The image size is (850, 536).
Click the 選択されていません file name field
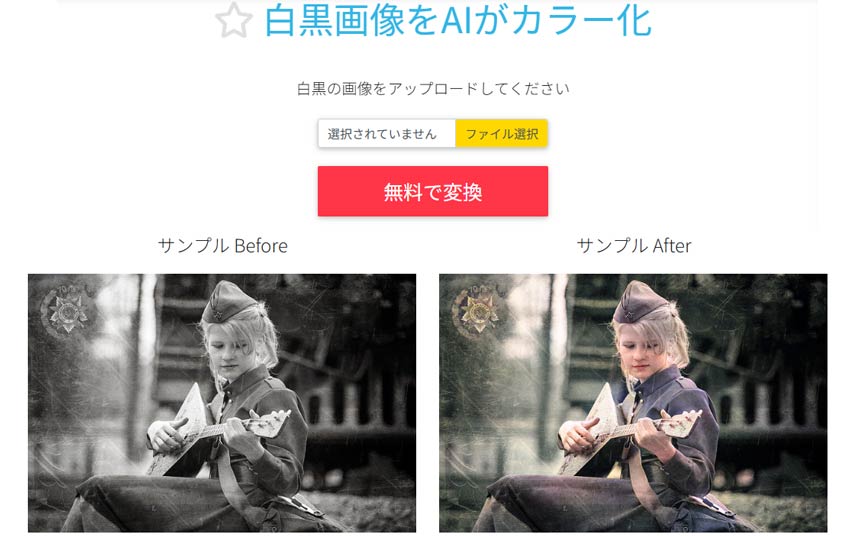click(387, 133)
